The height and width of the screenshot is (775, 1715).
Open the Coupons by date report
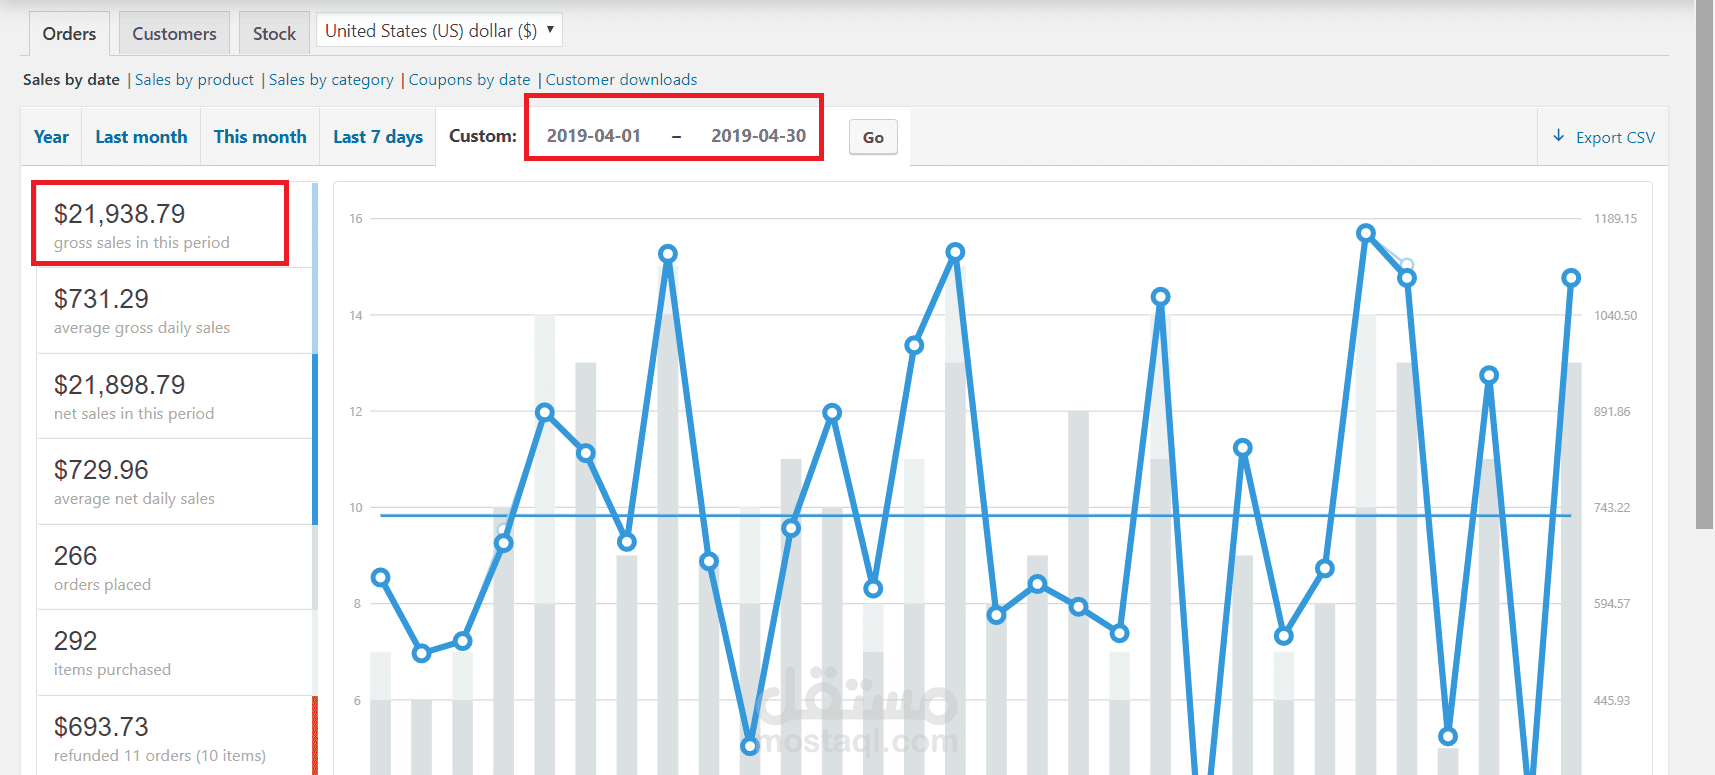point(469,80)
